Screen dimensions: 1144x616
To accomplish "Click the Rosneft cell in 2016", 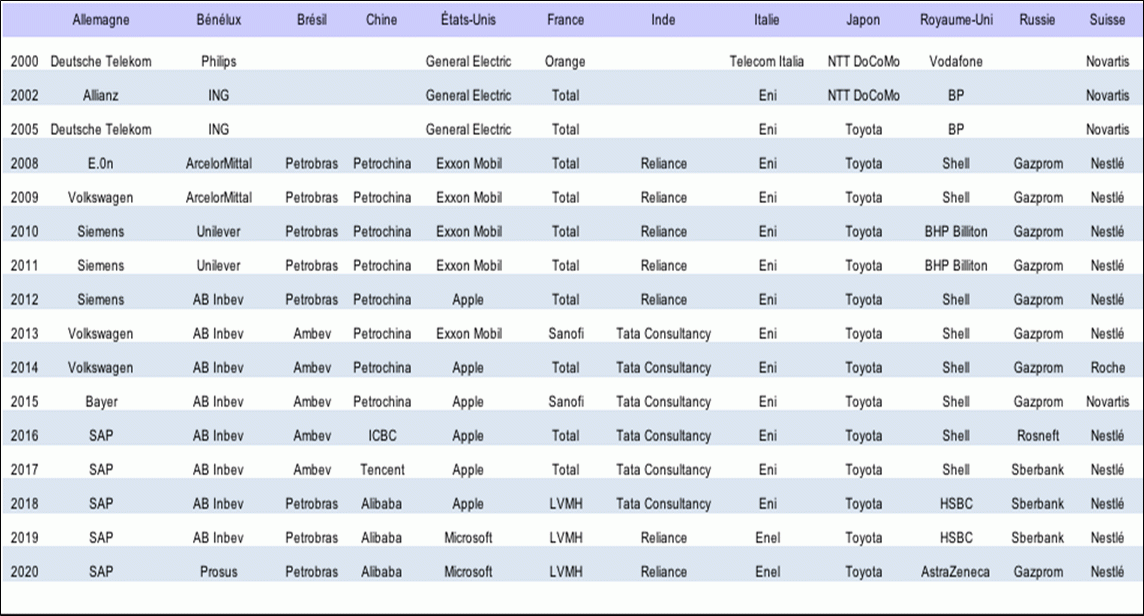I will [x=1037, y=436].
